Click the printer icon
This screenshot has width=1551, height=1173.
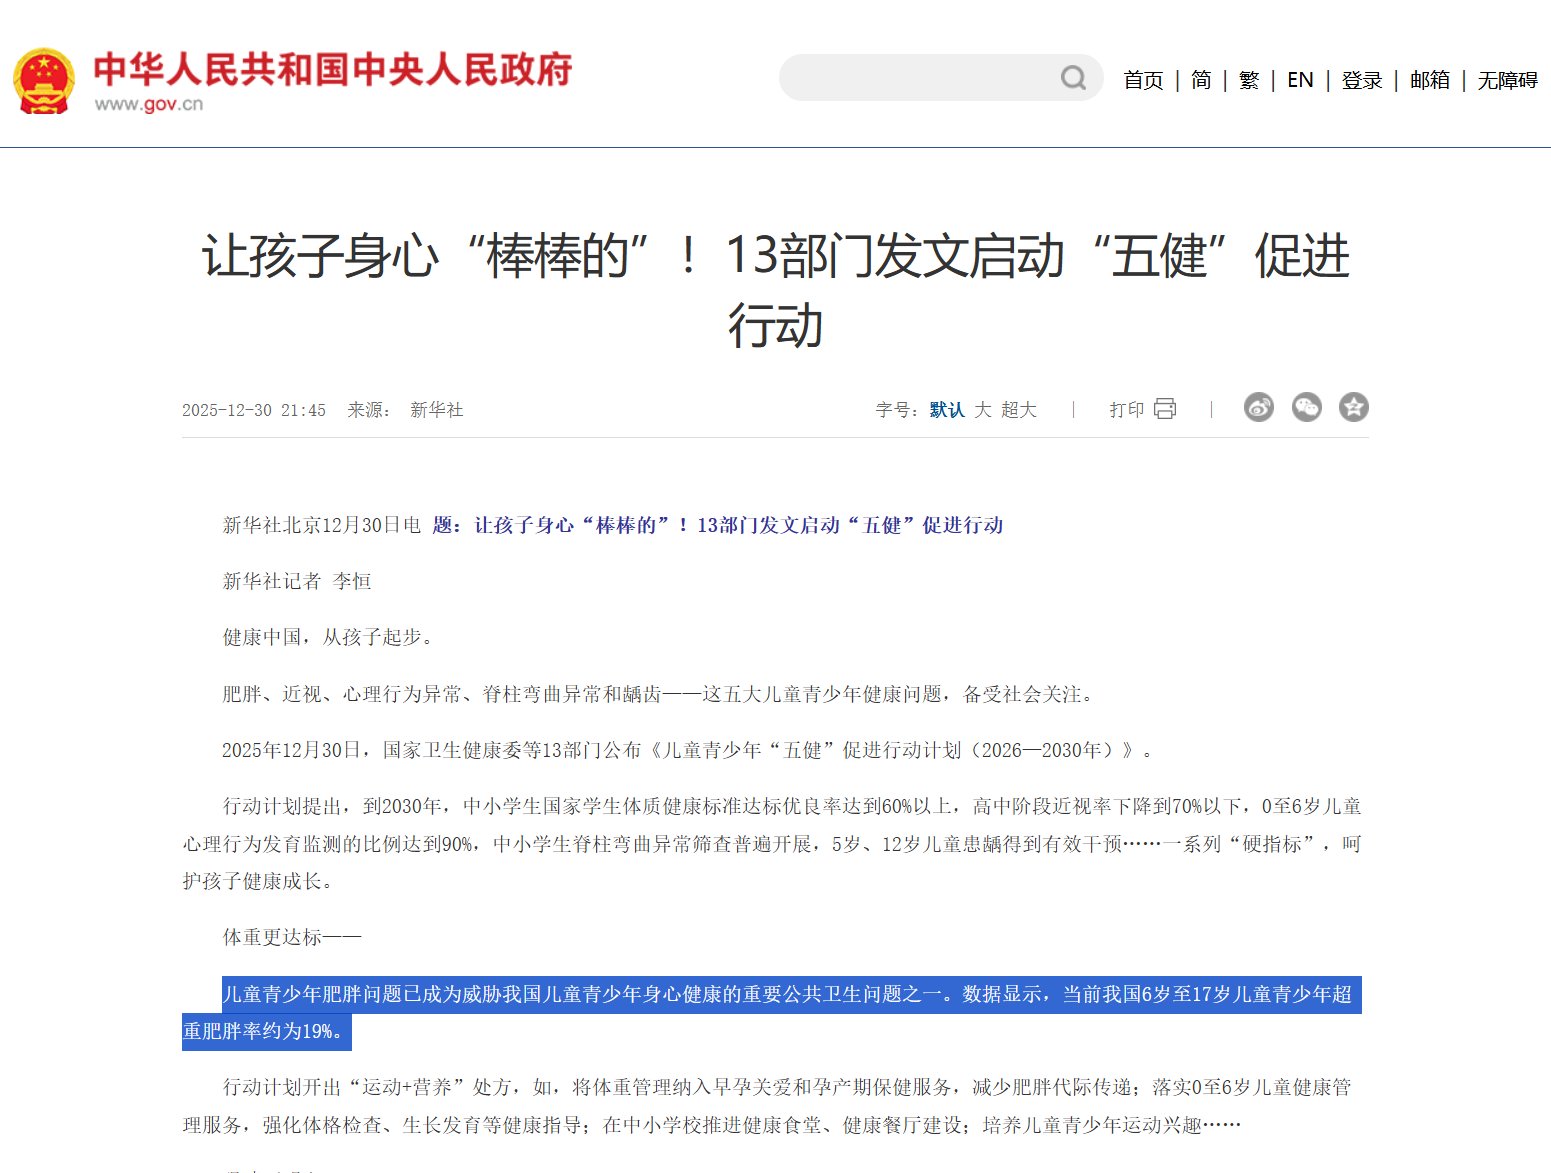[1165, 409]
